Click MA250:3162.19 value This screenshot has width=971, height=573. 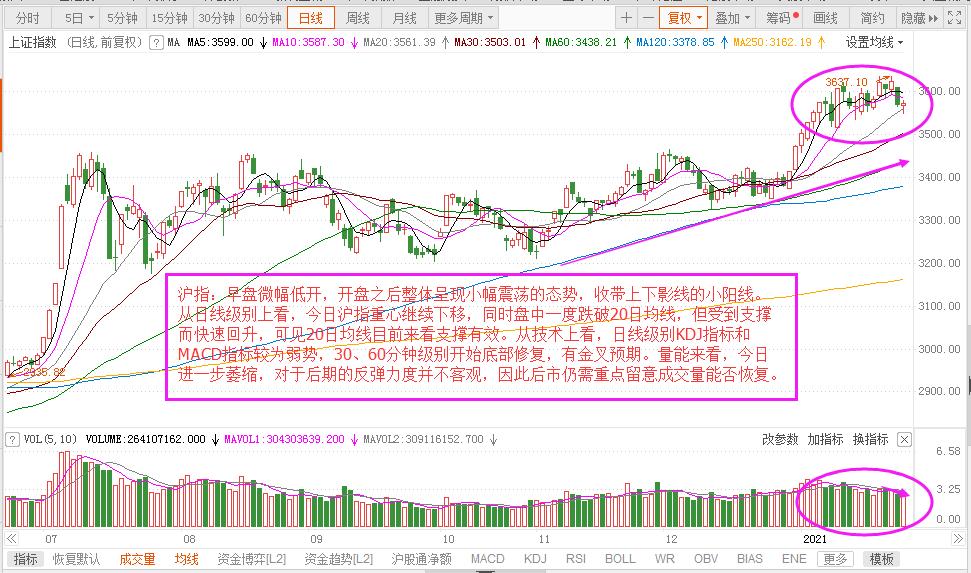pos(772,42)
